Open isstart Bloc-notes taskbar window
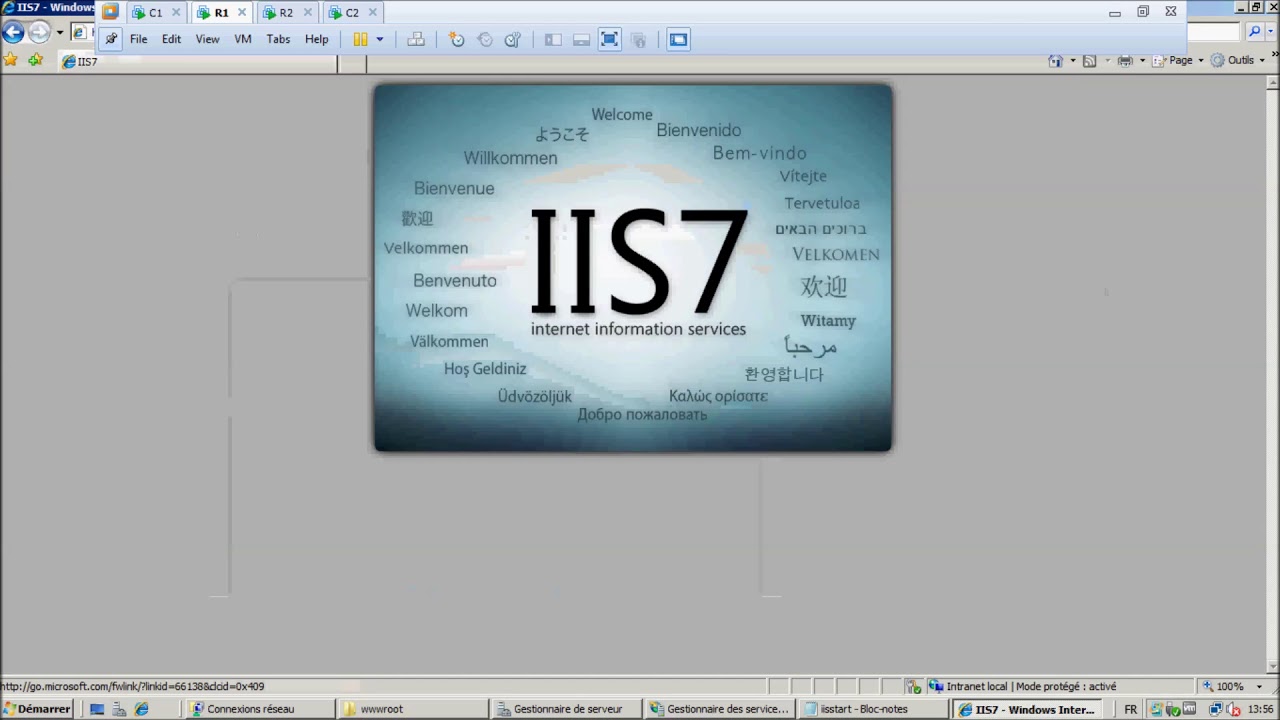 point(873,709)
